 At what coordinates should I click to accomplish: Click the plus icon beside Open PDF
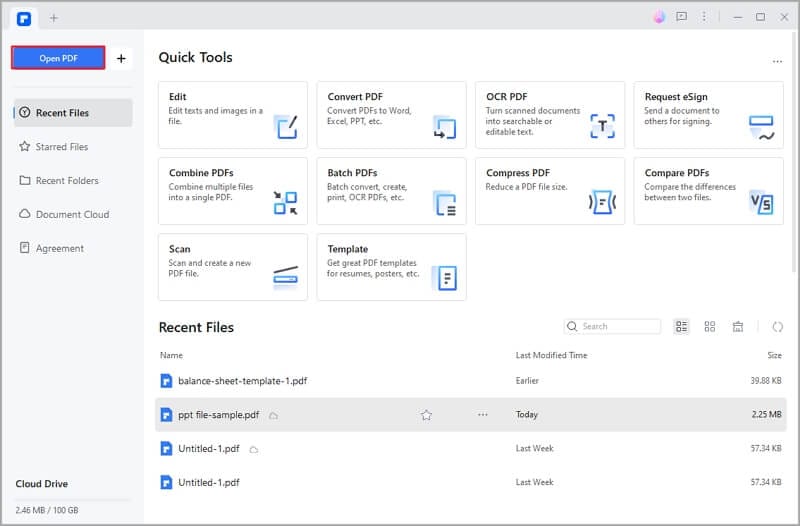point(121,58)
